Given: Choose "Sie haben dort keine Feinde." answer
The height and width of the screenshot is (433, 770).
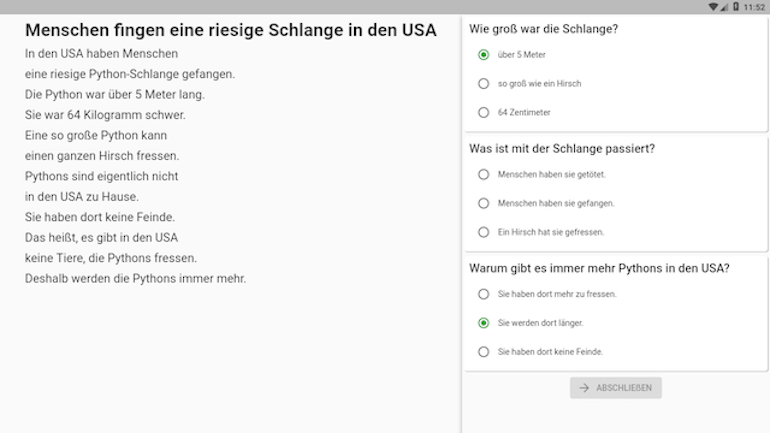Looking at the screenshot, I should [484, 352].
